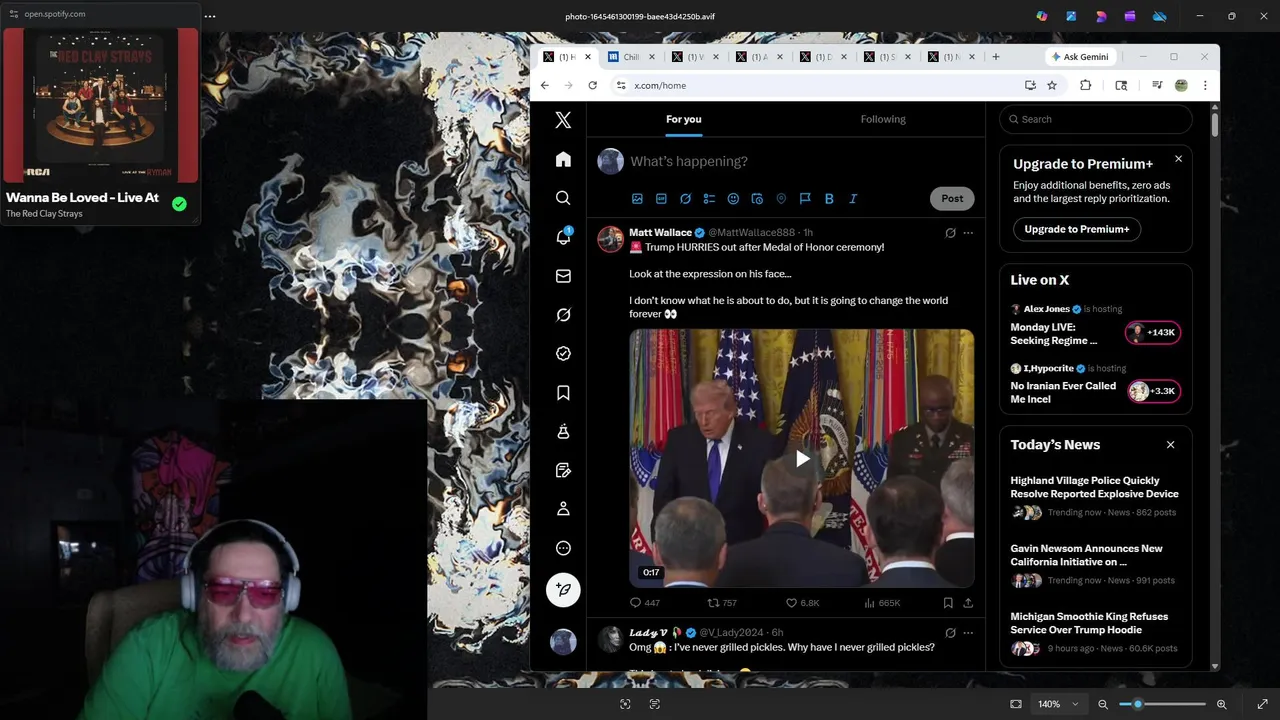Screen dimensions: 1280x720
Task: Zoom in on photo viewer
Action: (1221, 704)
